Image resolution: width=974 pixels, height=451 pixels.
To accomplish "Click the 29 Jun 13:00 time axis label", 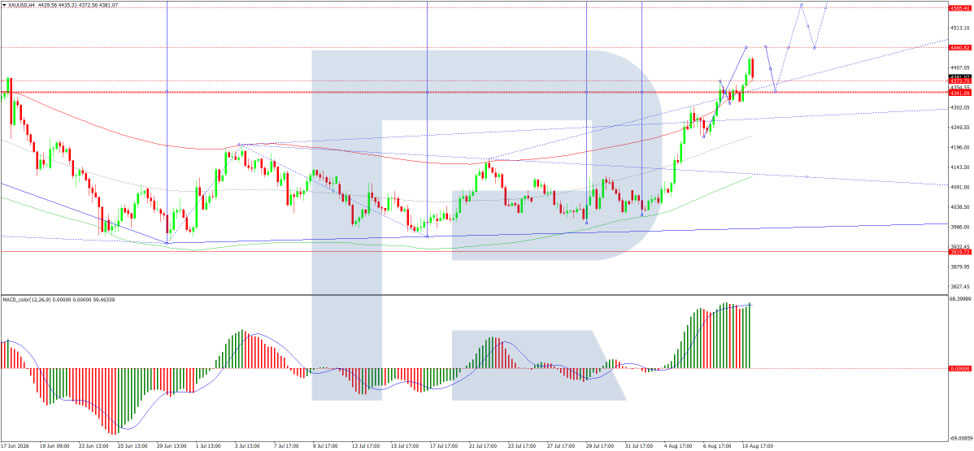I will tap(170, 446).
